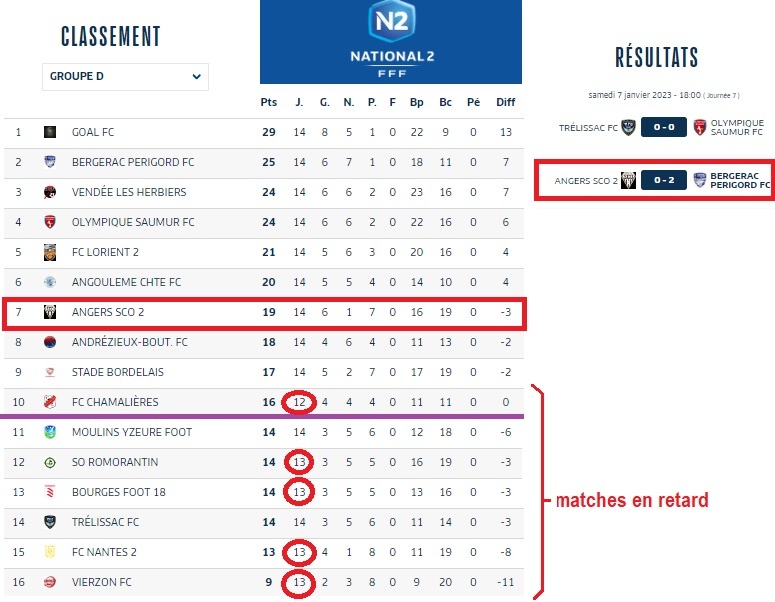Click the Diff column header
The image size is (775, 602).
pos(505,102)
